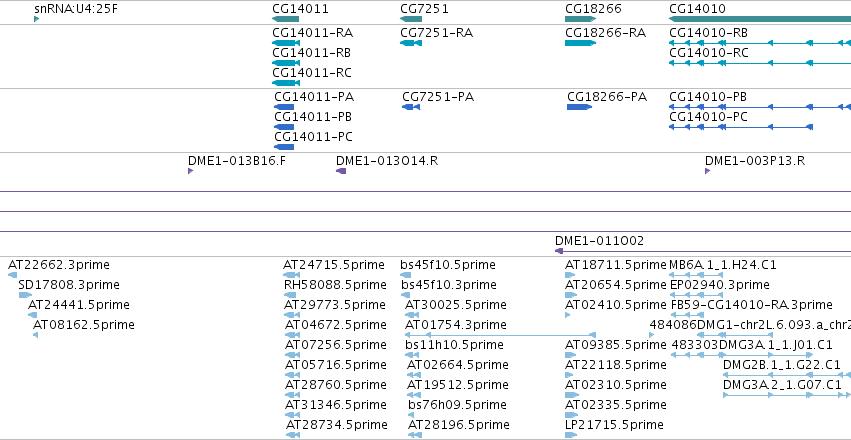The height and width of the screenshot is (440, 851).
Task: Click EST bs76h09.5prime
Action: point(457,405)
